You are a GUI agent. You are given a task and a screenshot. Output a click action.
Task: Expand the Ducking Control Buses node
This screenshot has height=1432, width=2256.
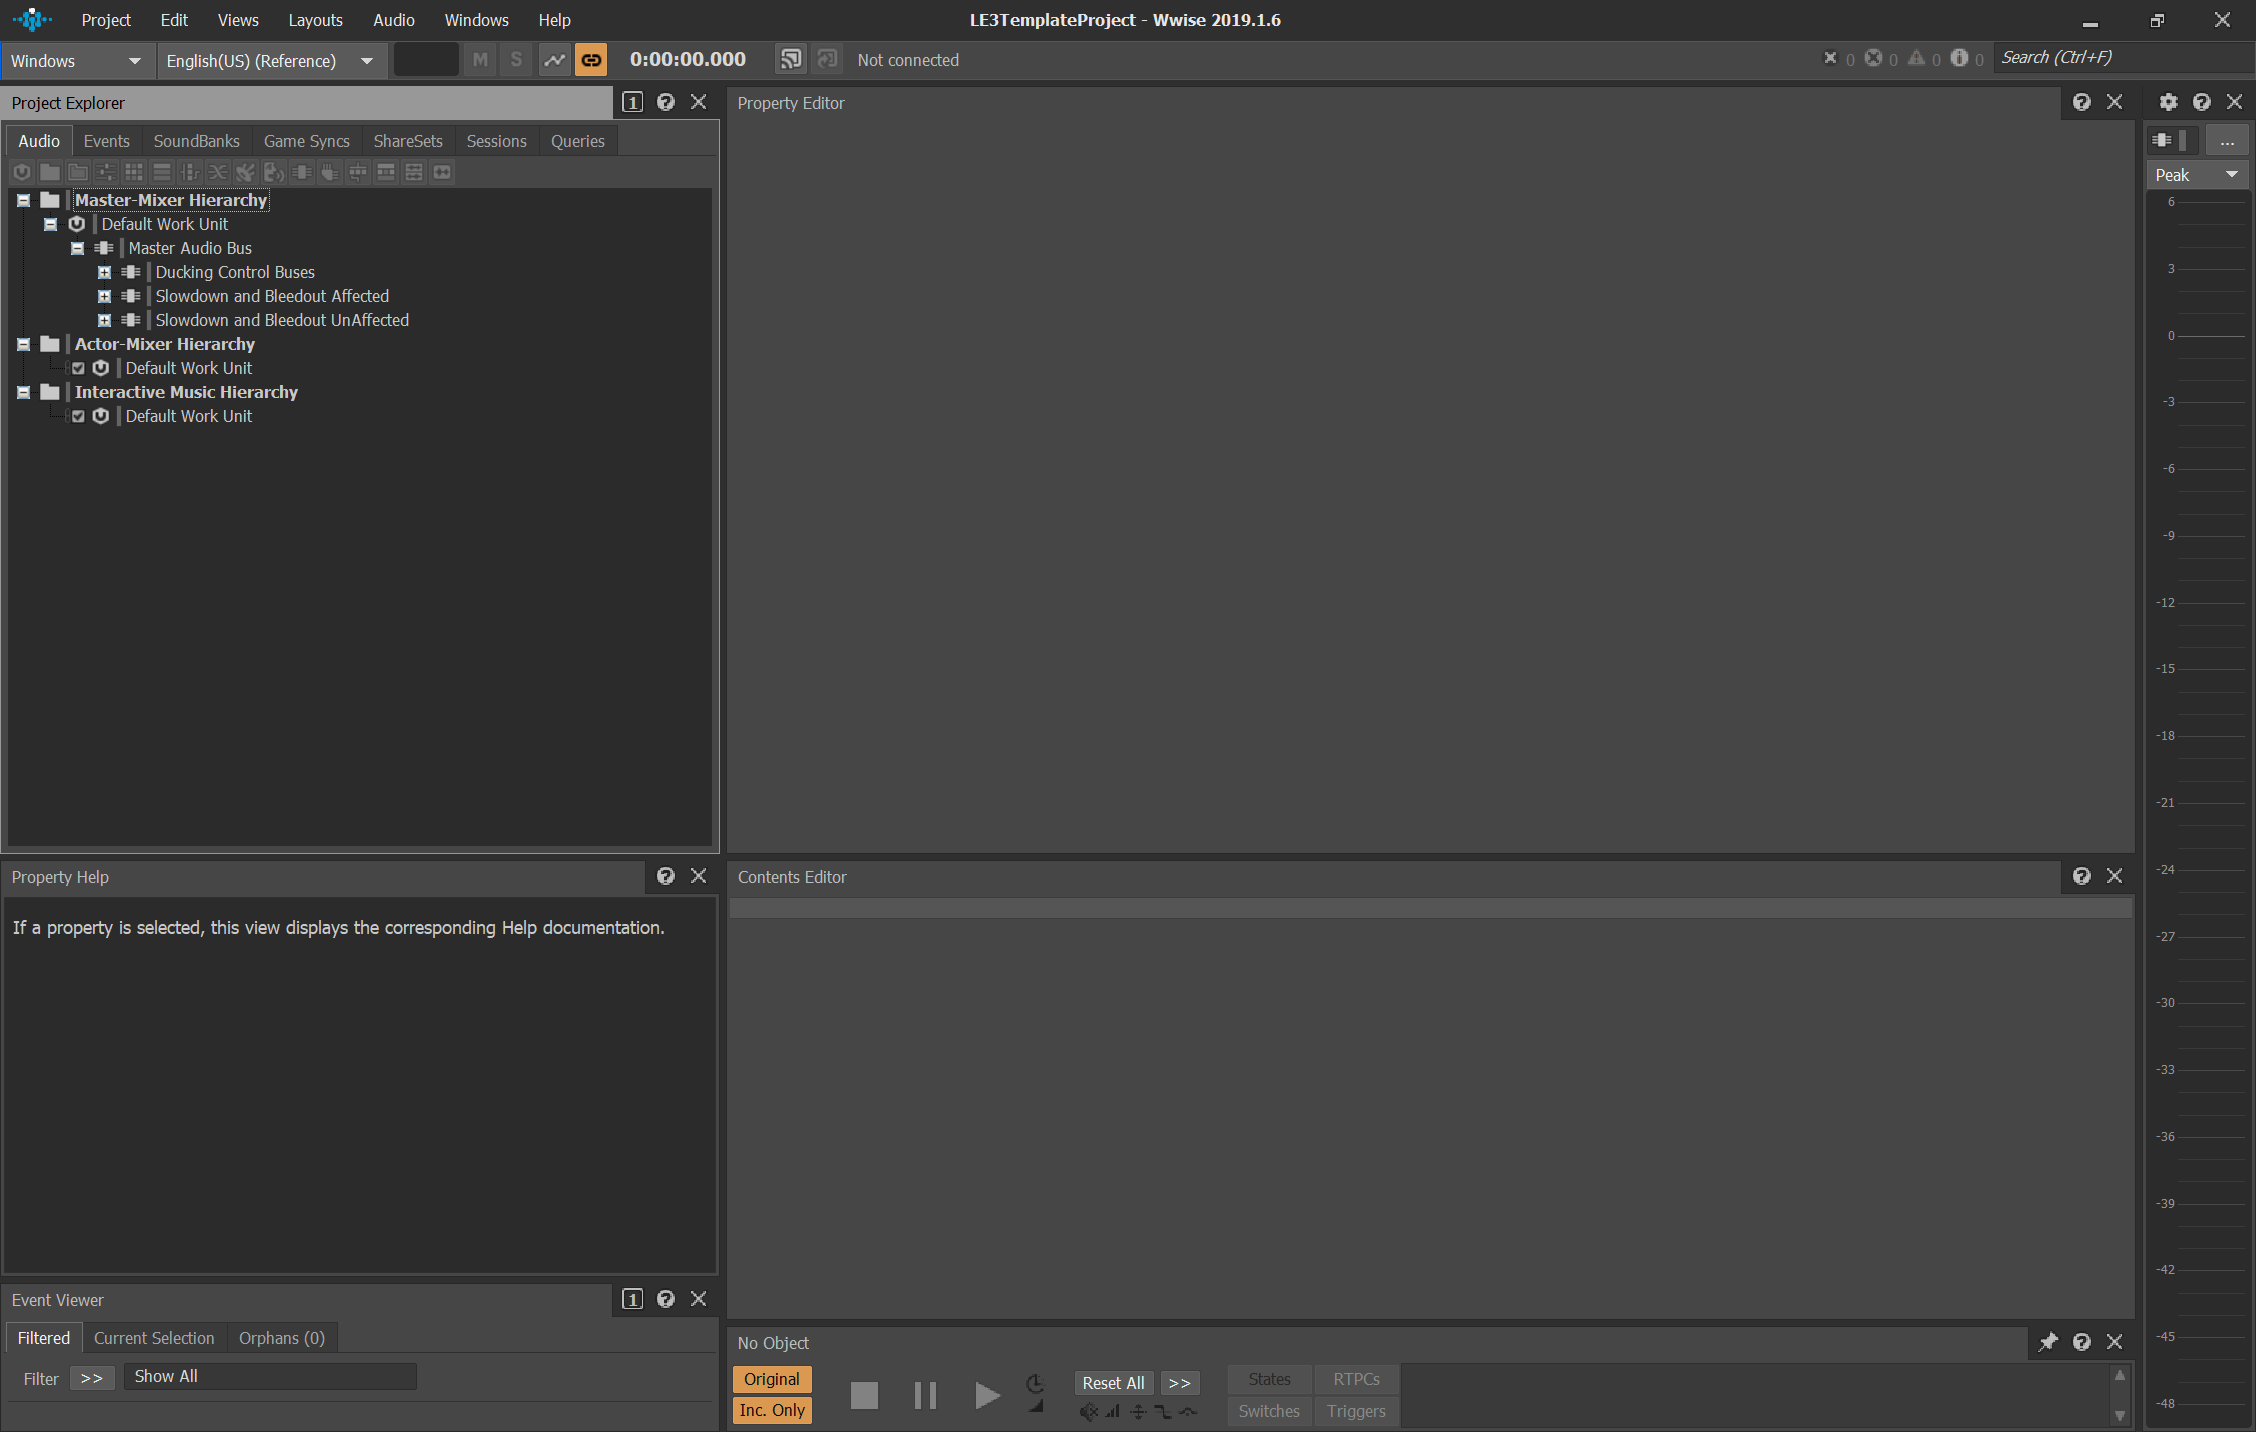[x=104, y=272]
